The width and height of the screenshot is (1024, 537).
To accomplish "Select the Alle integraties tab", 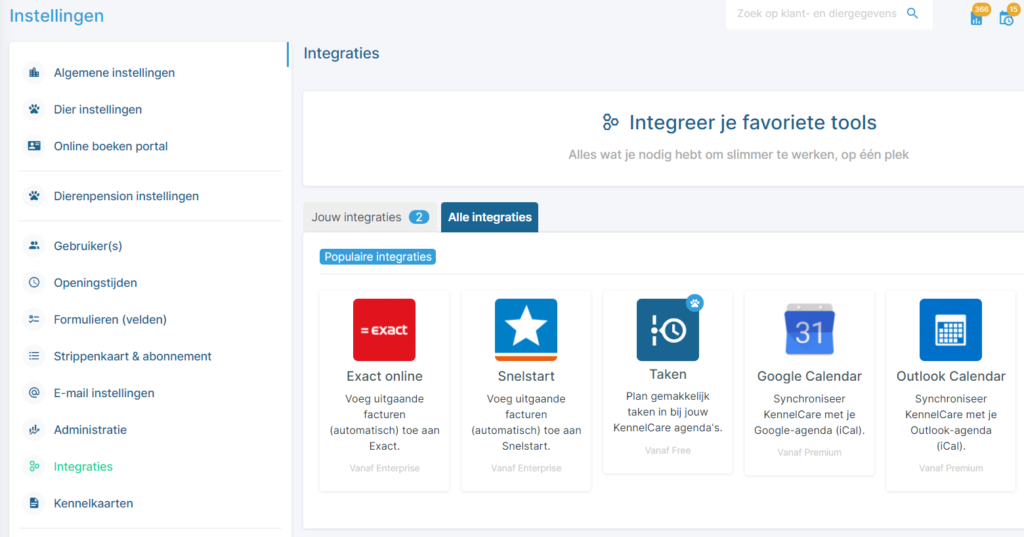I will coord(490,217).
